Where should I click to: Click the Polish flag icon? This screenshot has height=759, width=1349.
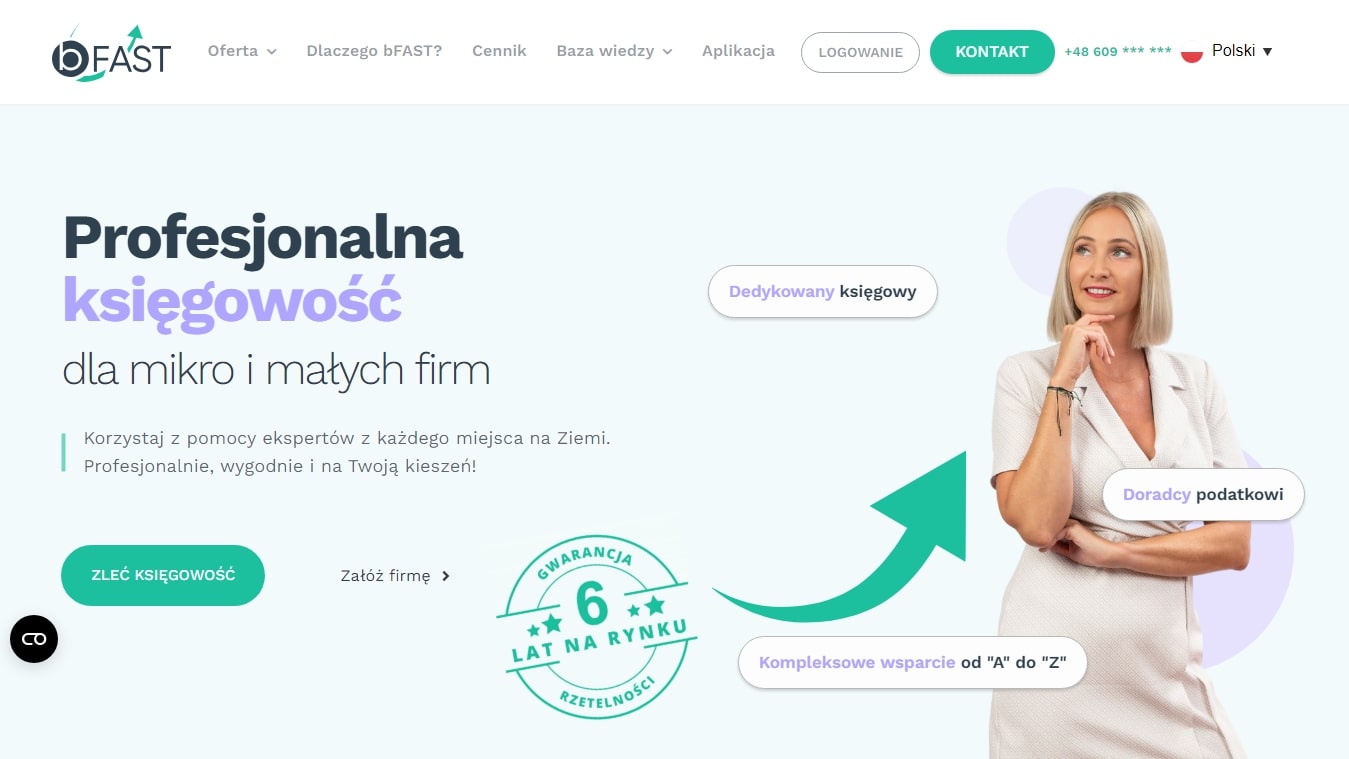[x=1191, y=51]
